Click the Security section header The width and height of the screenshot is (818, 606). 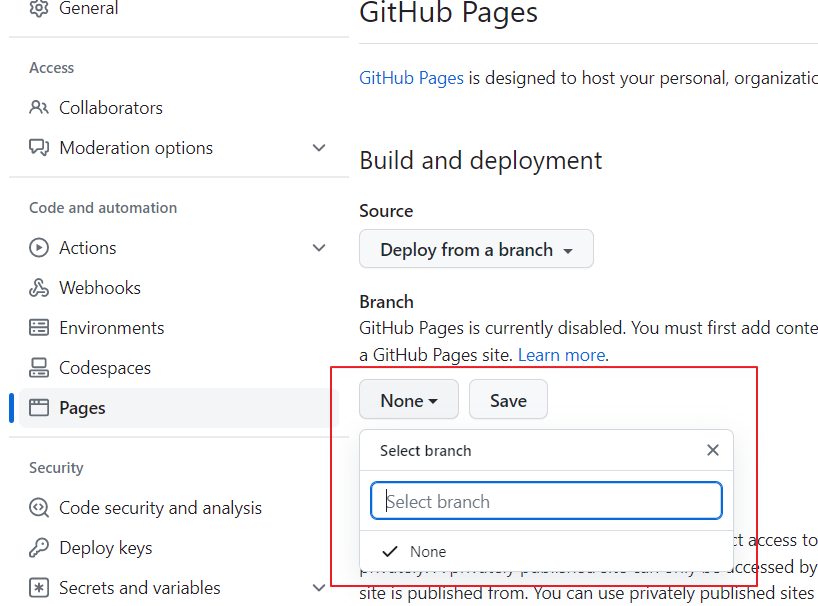(56, 468)
